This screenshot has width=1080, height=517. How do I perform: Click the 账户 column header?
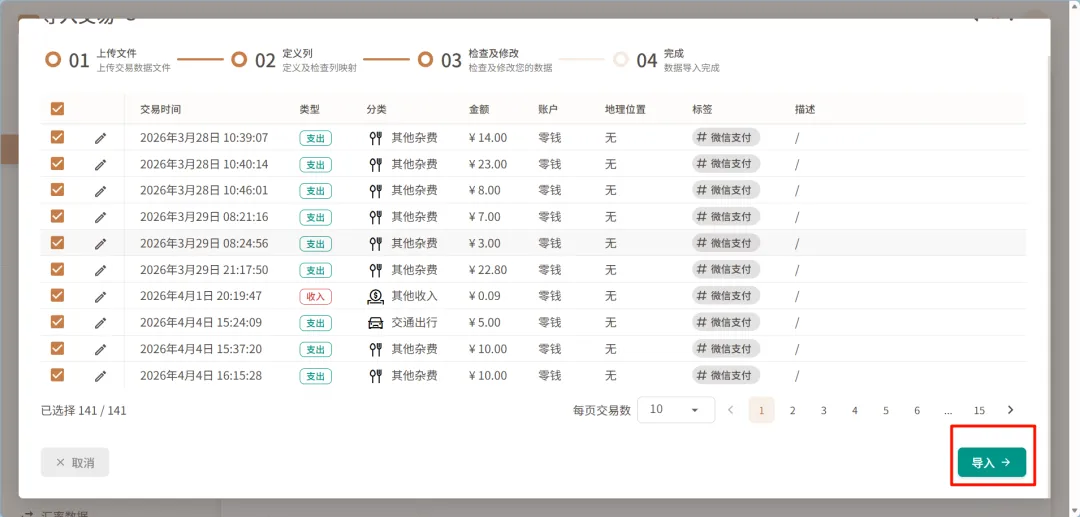coord(548,109)
